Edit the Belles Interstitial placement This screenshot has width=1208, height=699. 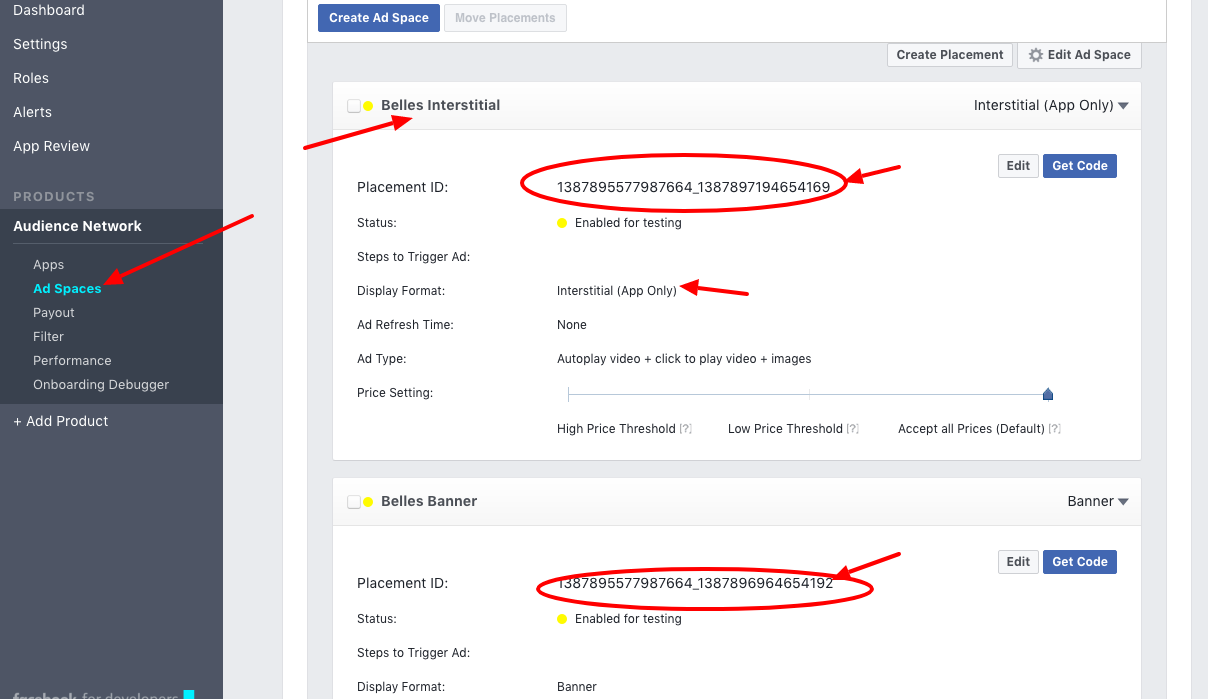[x=1018, y=166]
